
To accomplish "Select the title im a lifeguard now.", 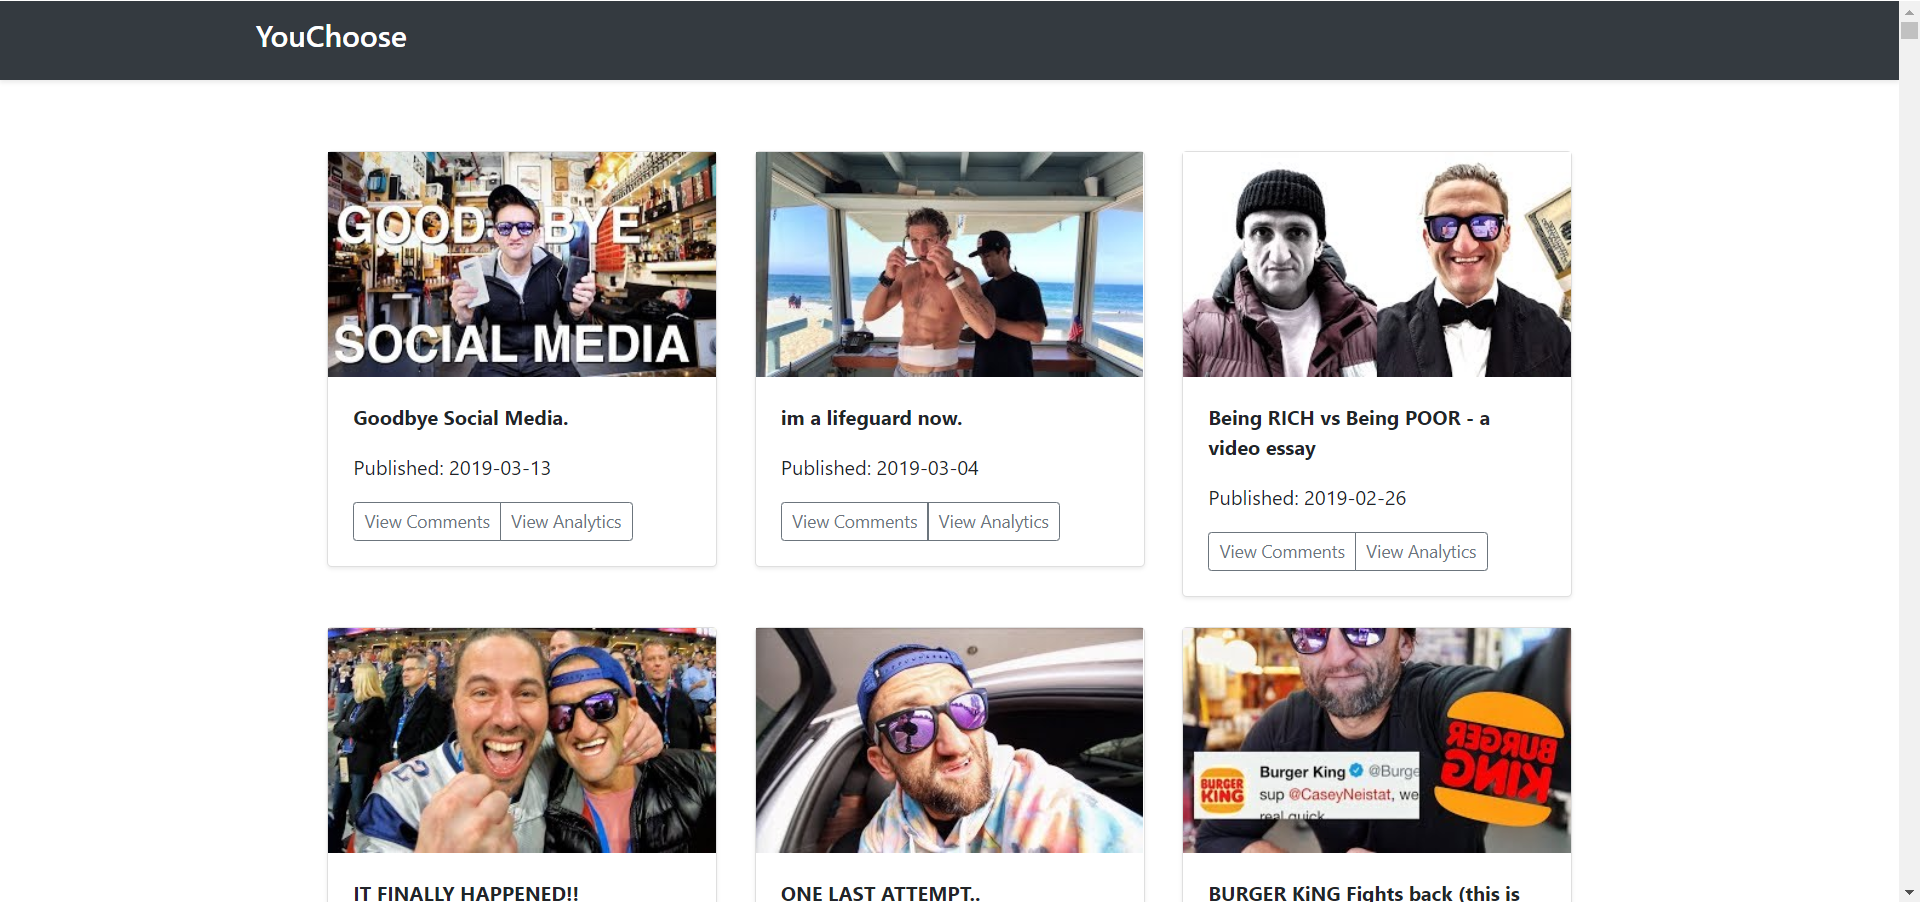I will [x=871, y=418].
